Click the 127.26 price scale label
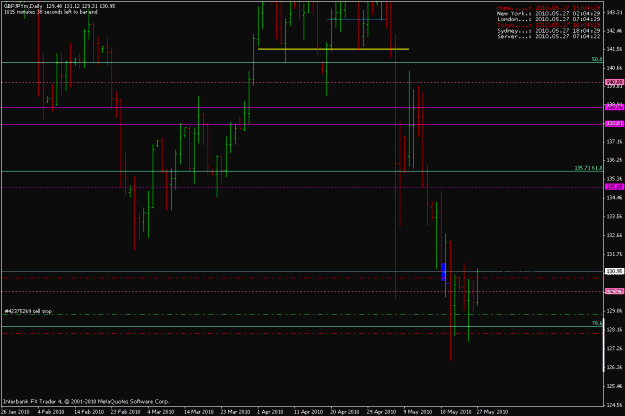625x416 pixels. [614, 348]
